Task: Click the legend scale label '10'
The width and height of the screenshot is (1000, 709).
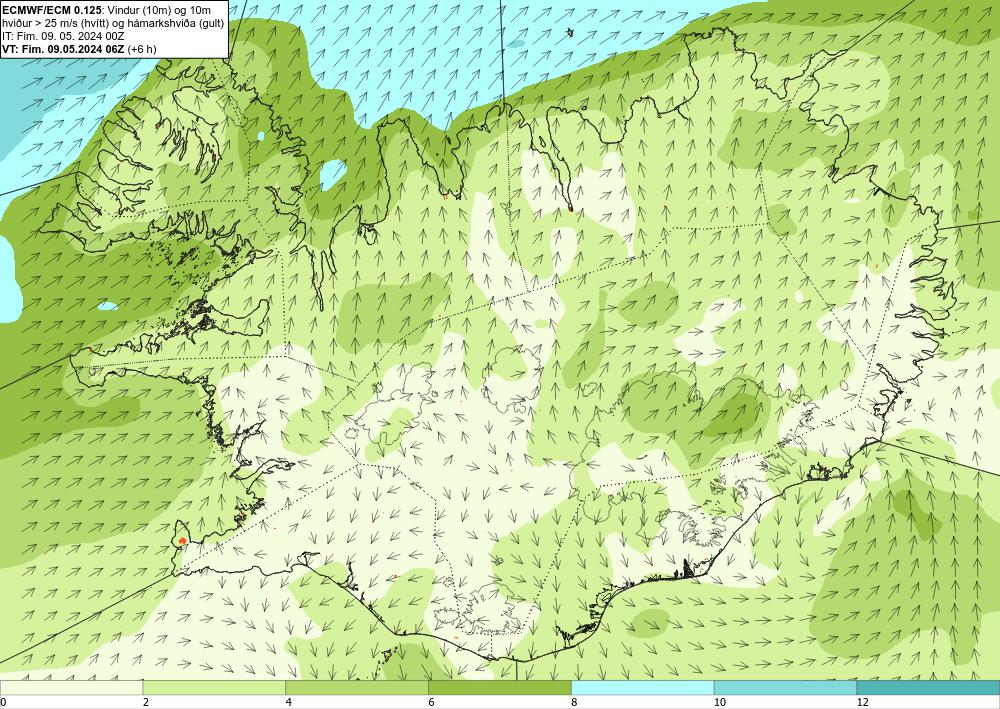Action: 719,703
